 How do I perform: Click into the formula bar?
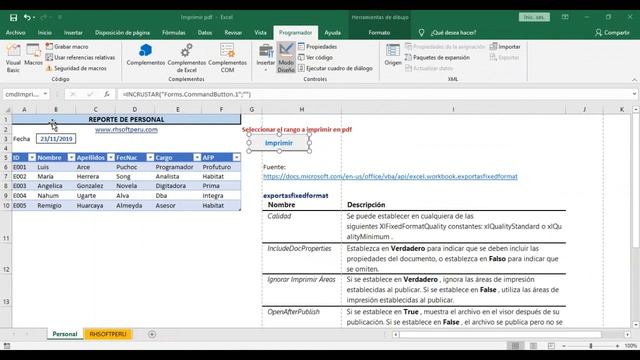click(x=374, y=94)
